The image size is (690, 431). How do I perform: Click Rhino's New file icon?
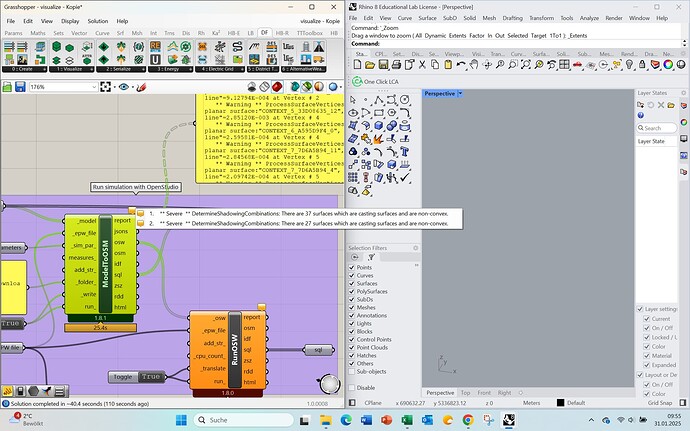(357, 65)
